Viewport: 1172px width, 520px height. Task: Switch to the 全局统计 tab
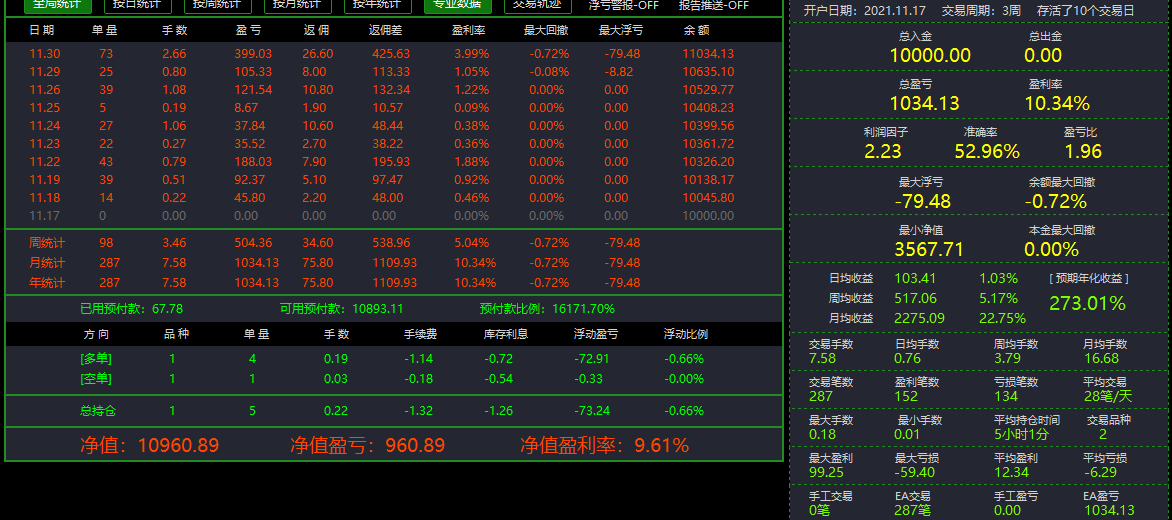(58, 6)
